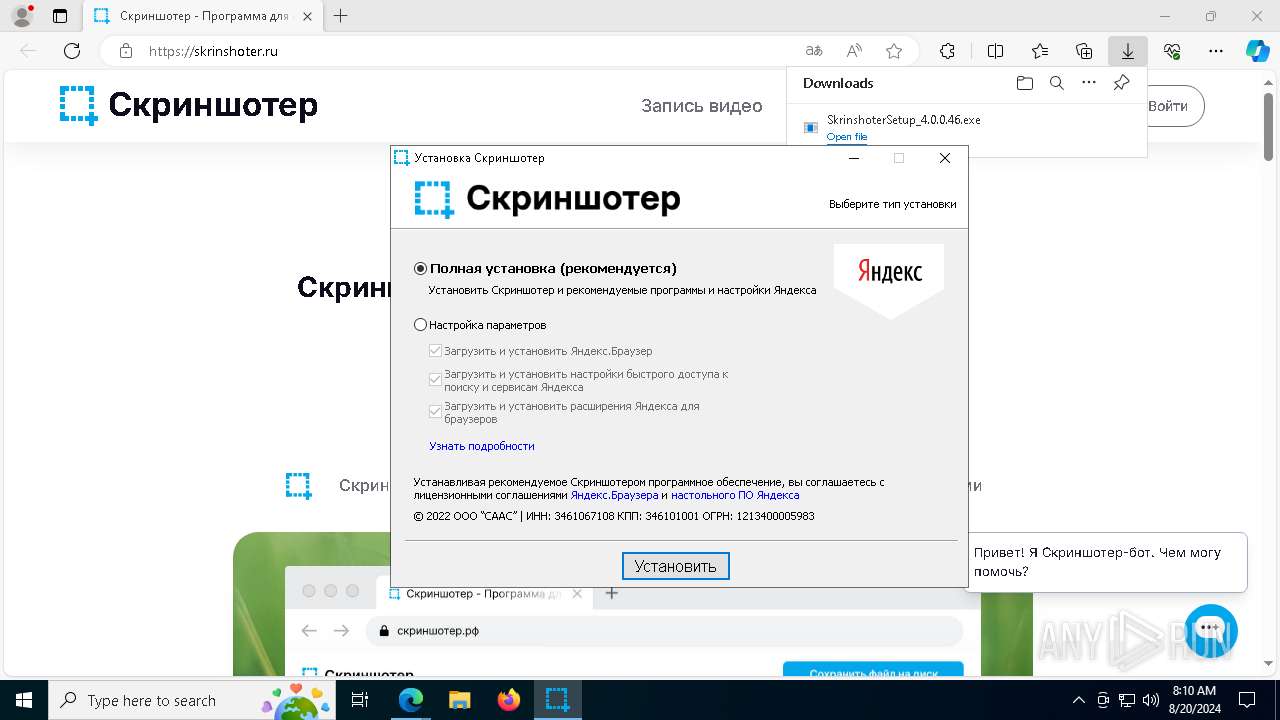The image size is (1280, 720).
Task: Choose the custom settings radio option
Action: (x=420, y=325)
